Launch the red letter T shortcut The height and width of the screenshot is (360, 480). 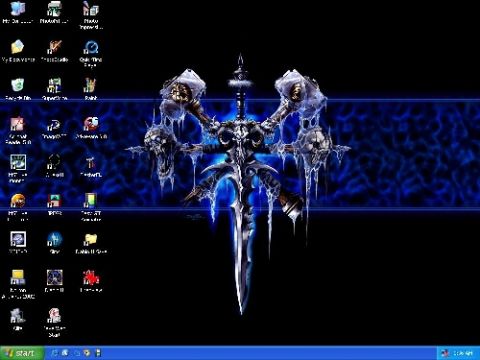90,162
